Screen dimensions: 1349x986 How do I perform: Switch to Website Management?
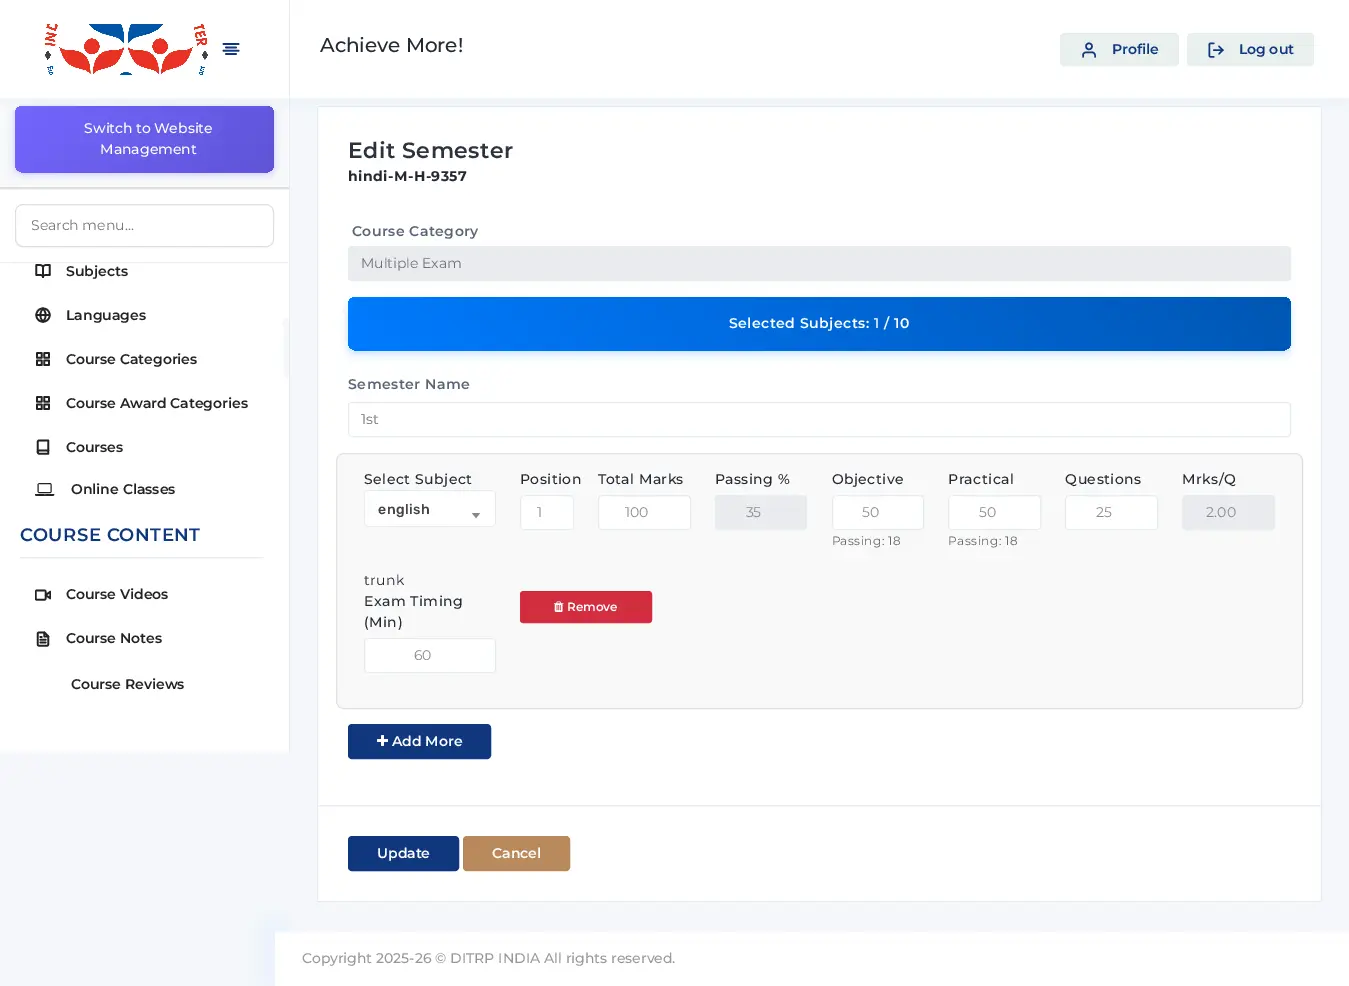pyautogui.click(x=145, y=139)
